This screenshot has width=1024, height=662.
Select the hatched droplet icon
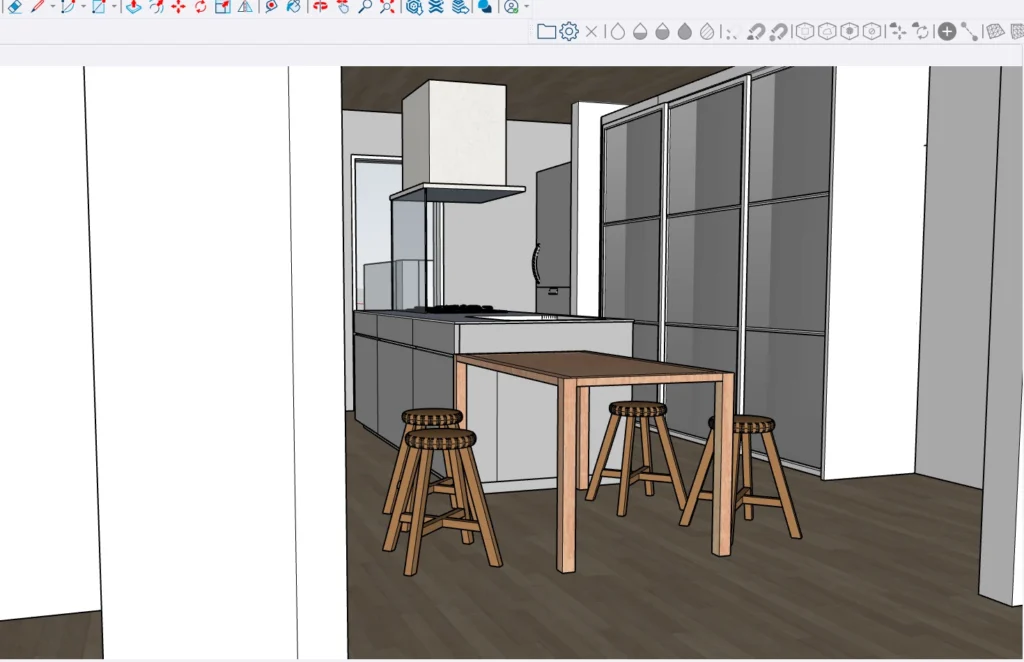click(707, 31)
